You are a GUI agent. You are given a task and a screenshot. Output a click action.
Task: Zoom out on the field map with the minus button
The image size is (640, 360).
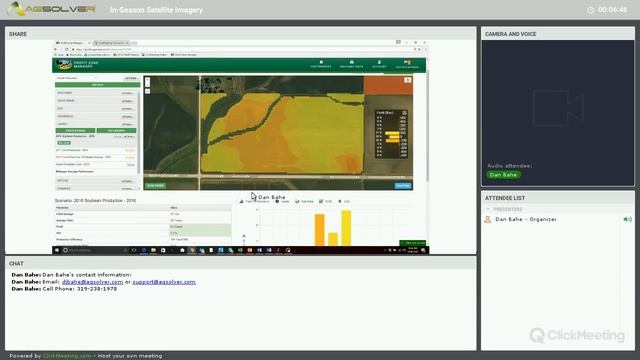147,84
